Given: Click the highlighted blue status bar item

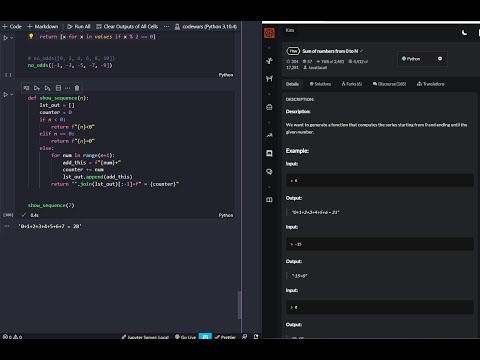Looking at the screenshot, I should (x=205, y=337).
